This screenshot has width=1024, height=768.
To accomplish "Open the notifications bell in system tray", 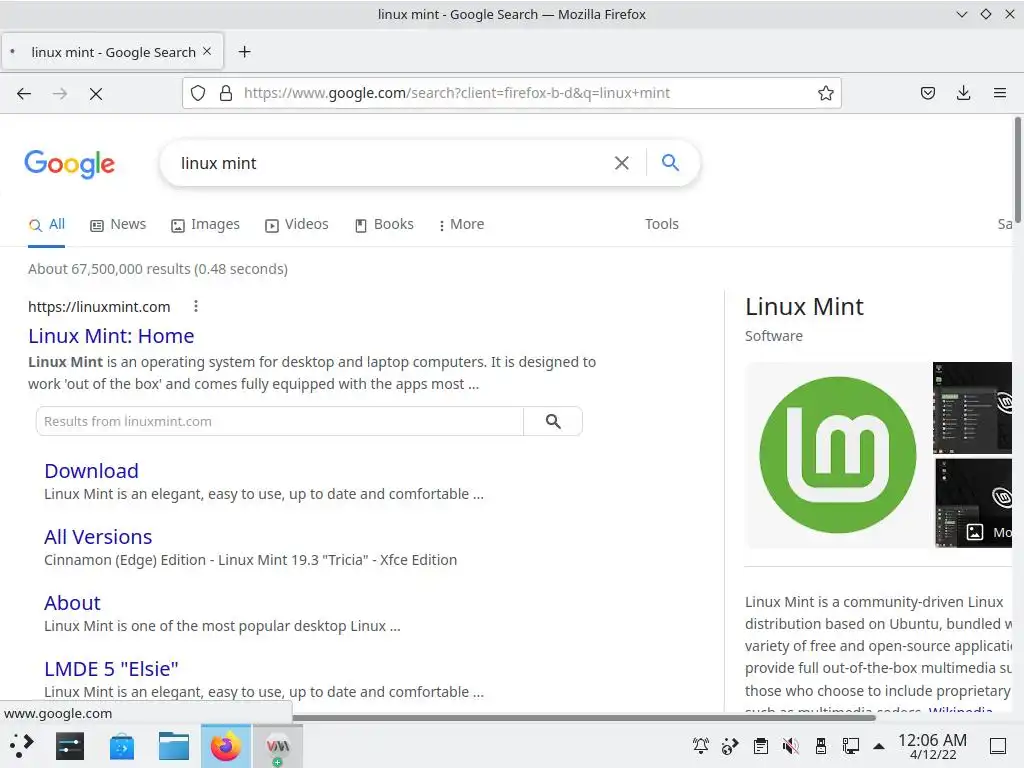I will click(x=701, y=745).
